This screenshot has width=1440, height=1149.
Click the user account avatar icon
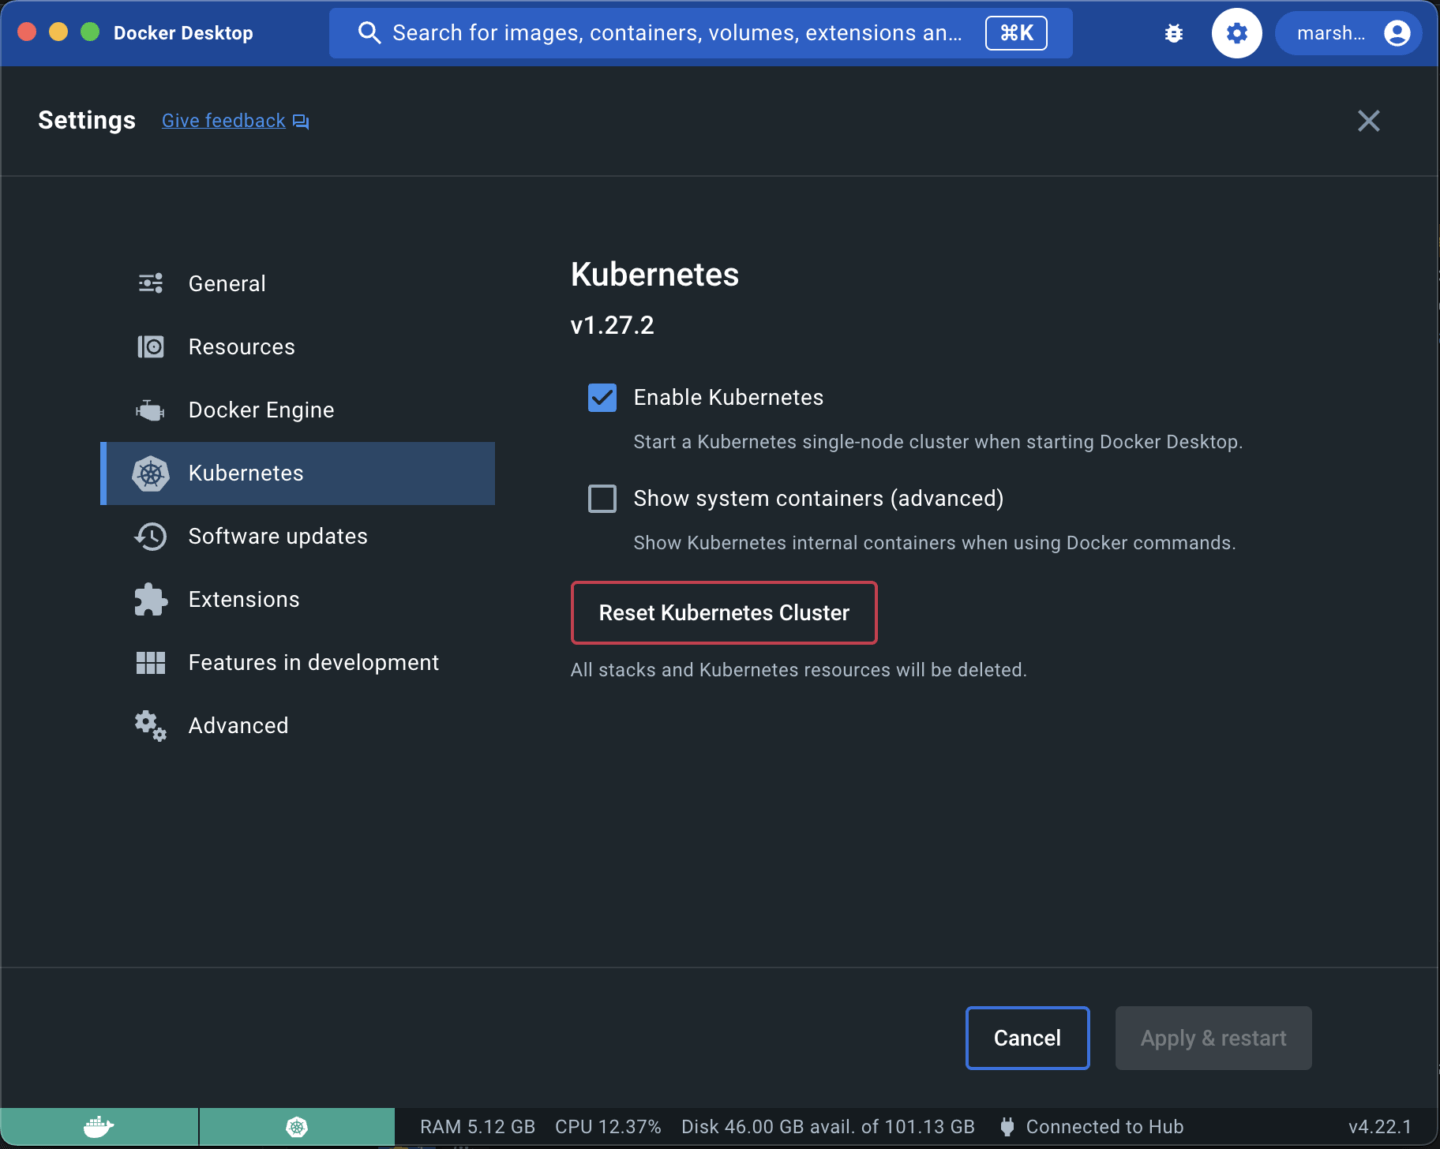point(1397,34)
